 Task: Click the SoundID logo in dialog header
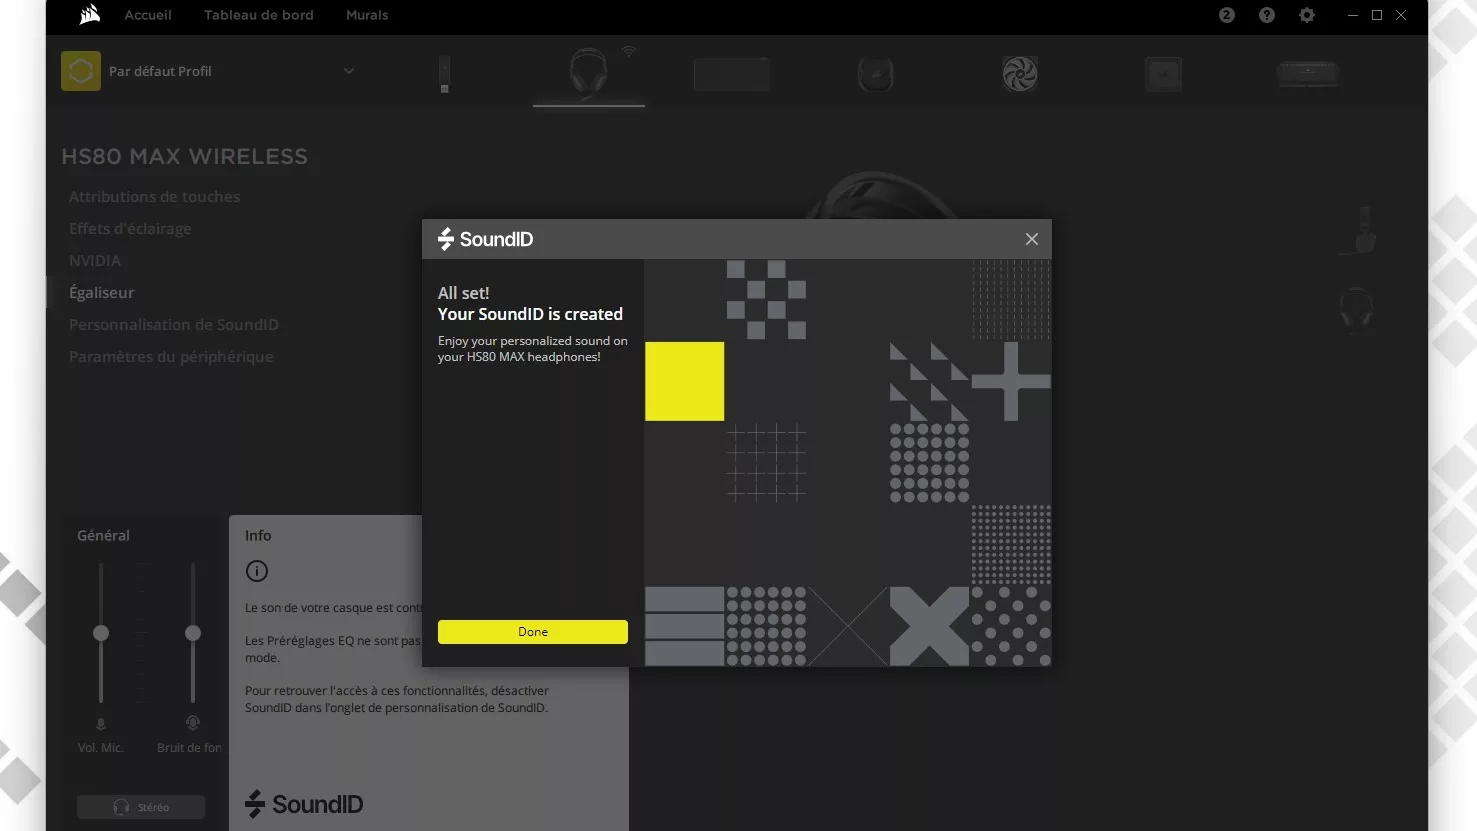coord(486,239)
